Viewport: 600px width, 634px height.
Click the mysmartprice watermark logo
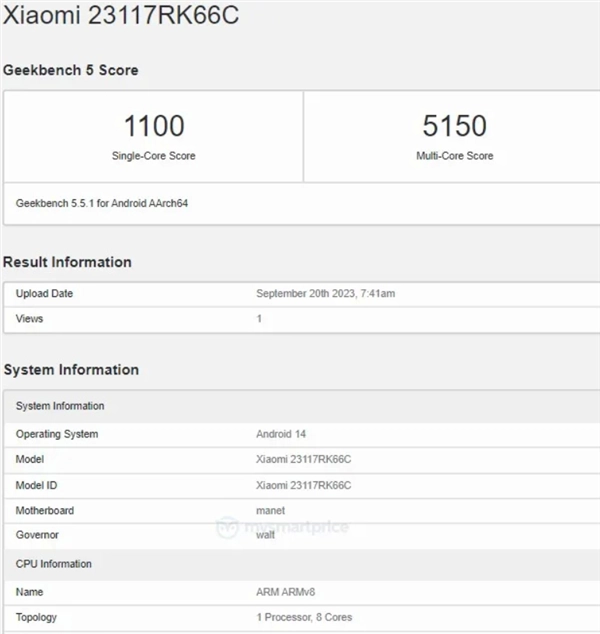pos(283,526)
